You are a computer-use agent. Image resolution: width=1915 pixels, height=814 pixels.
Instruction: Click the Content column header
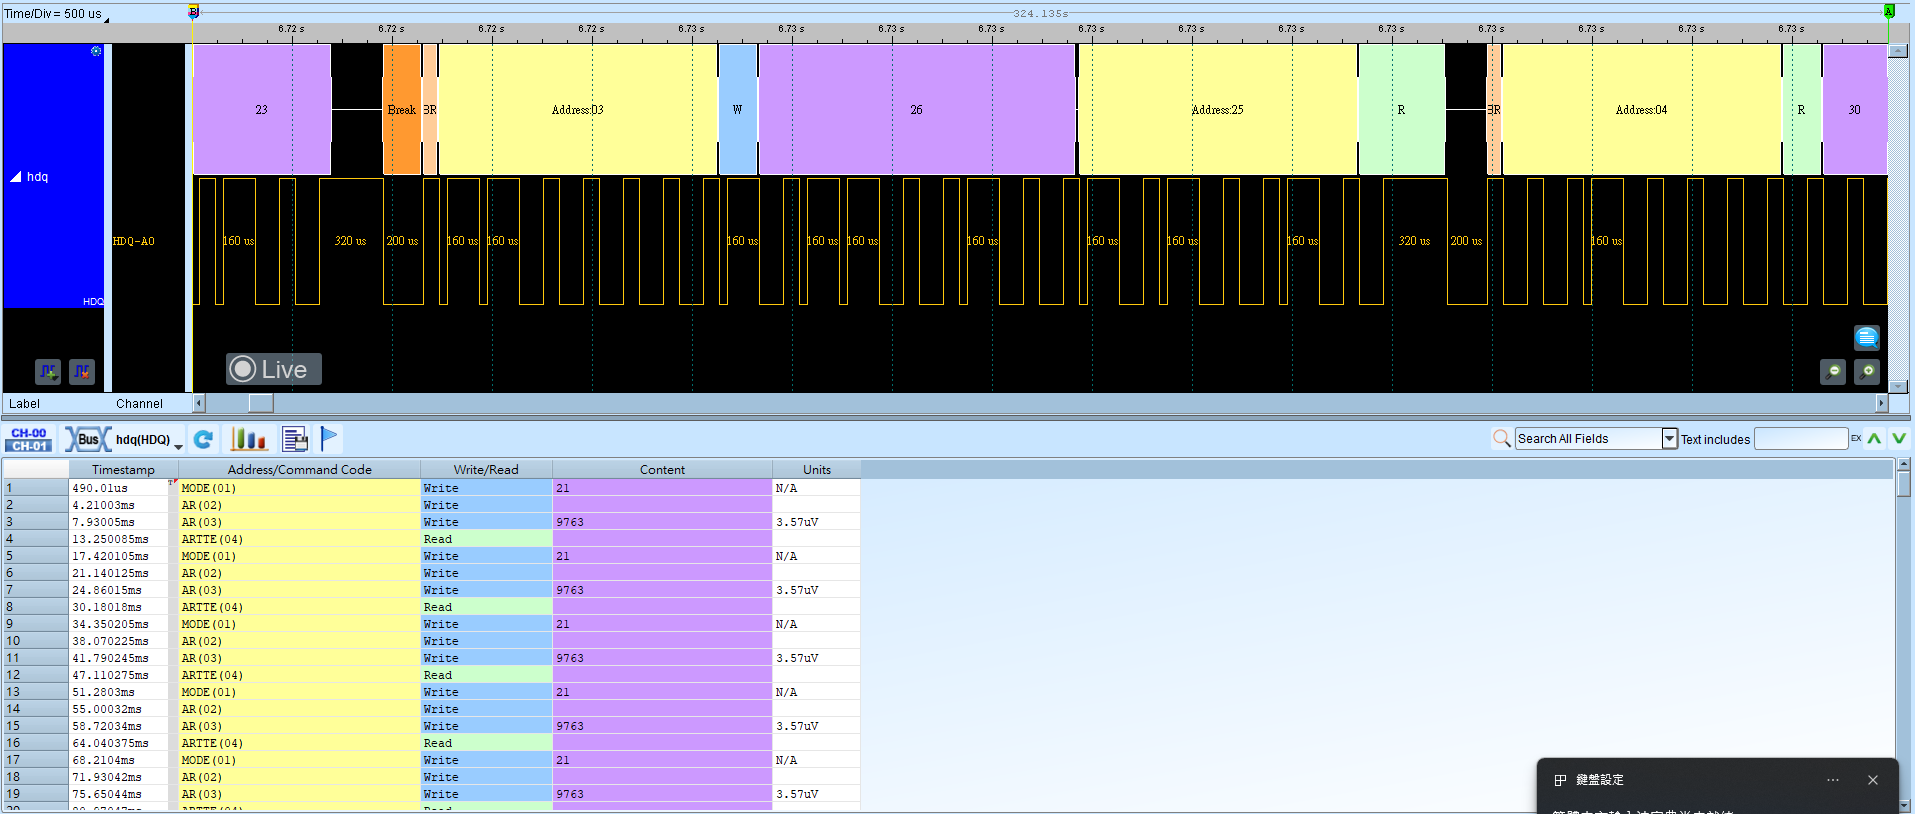[x=662, y=469]
